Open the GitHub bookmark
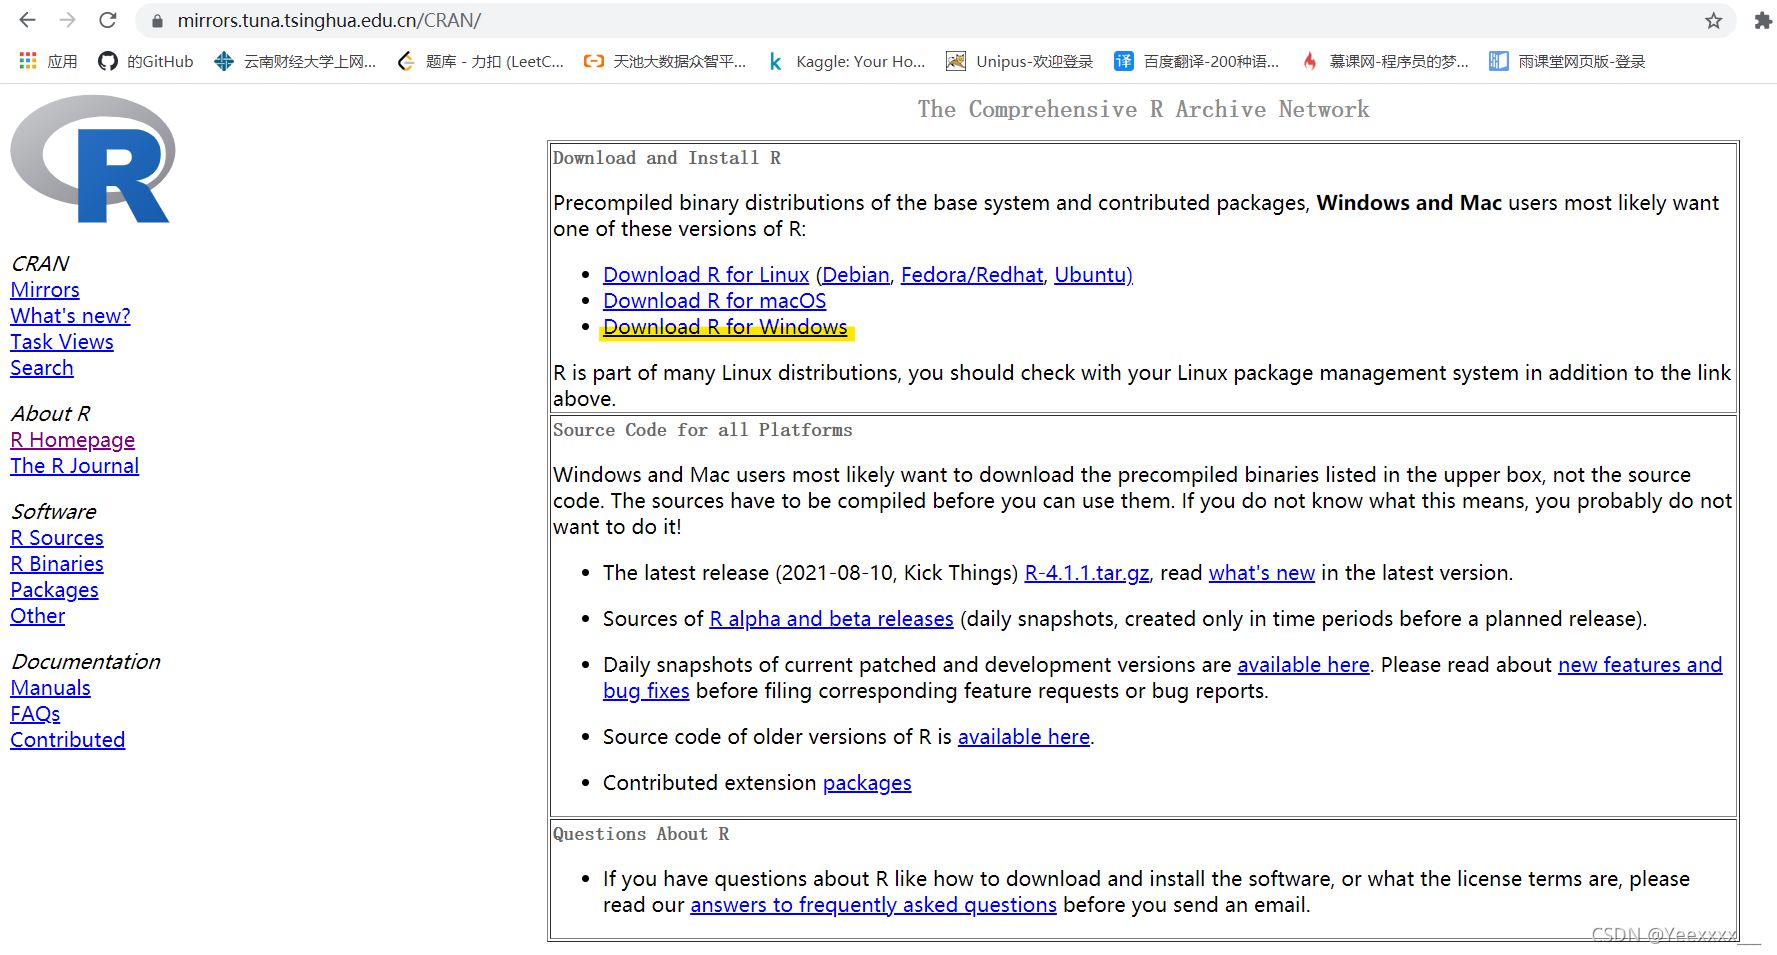This screenshot has height=955, width=1777. pos(146,61)
